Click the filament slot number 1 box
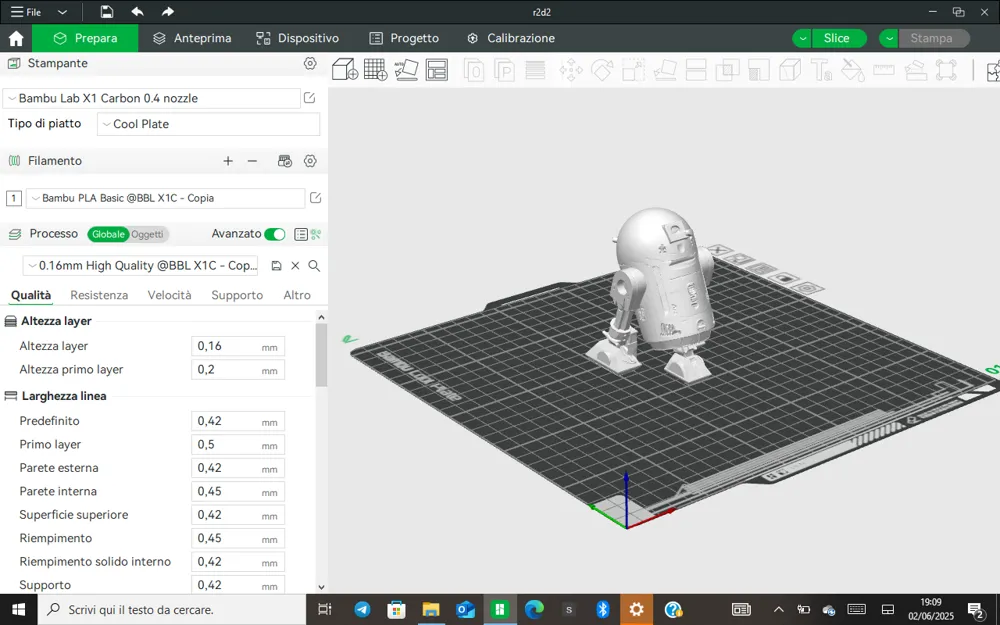 13,198
